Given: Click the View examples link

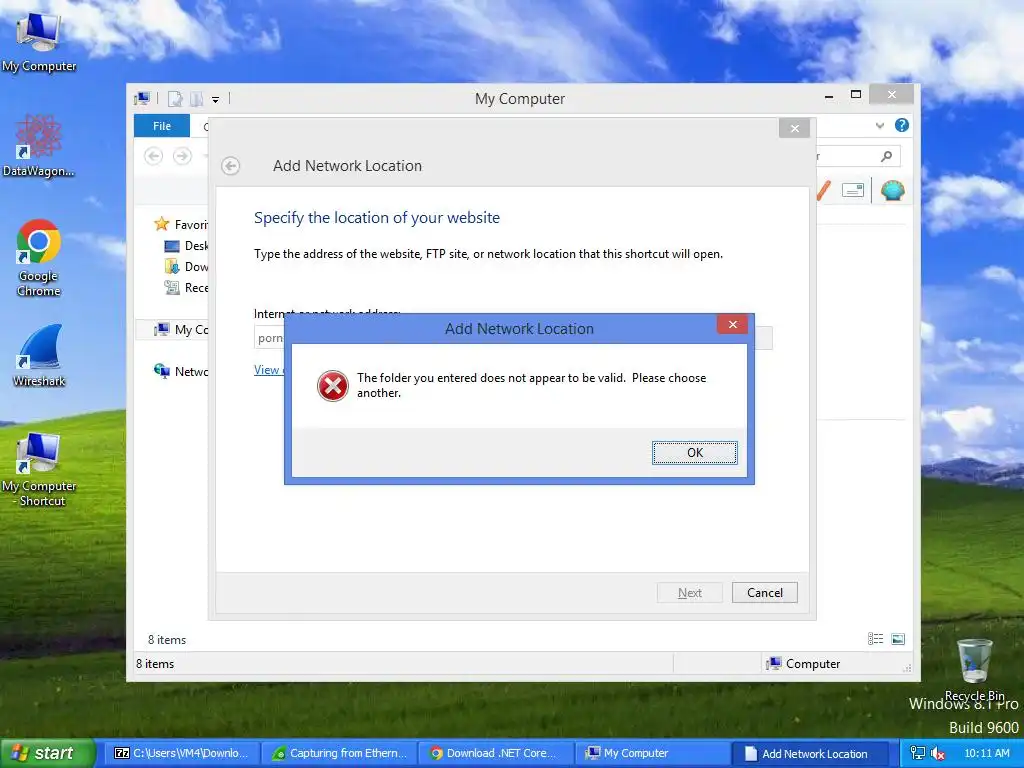Looking at the screenshot, I should (x=269, y=370).
